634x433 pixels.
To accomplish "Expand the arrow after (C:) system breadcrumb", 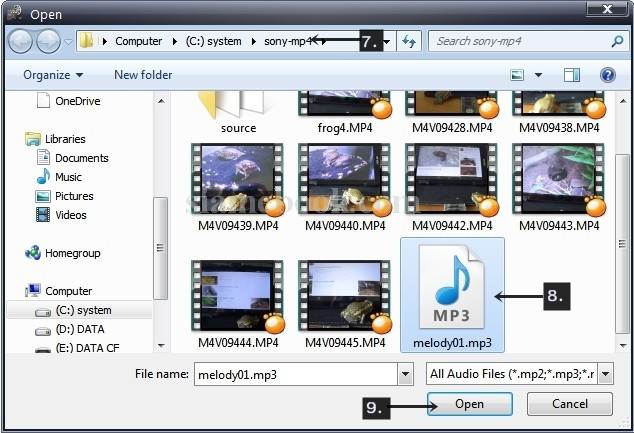I will point(254,41).
